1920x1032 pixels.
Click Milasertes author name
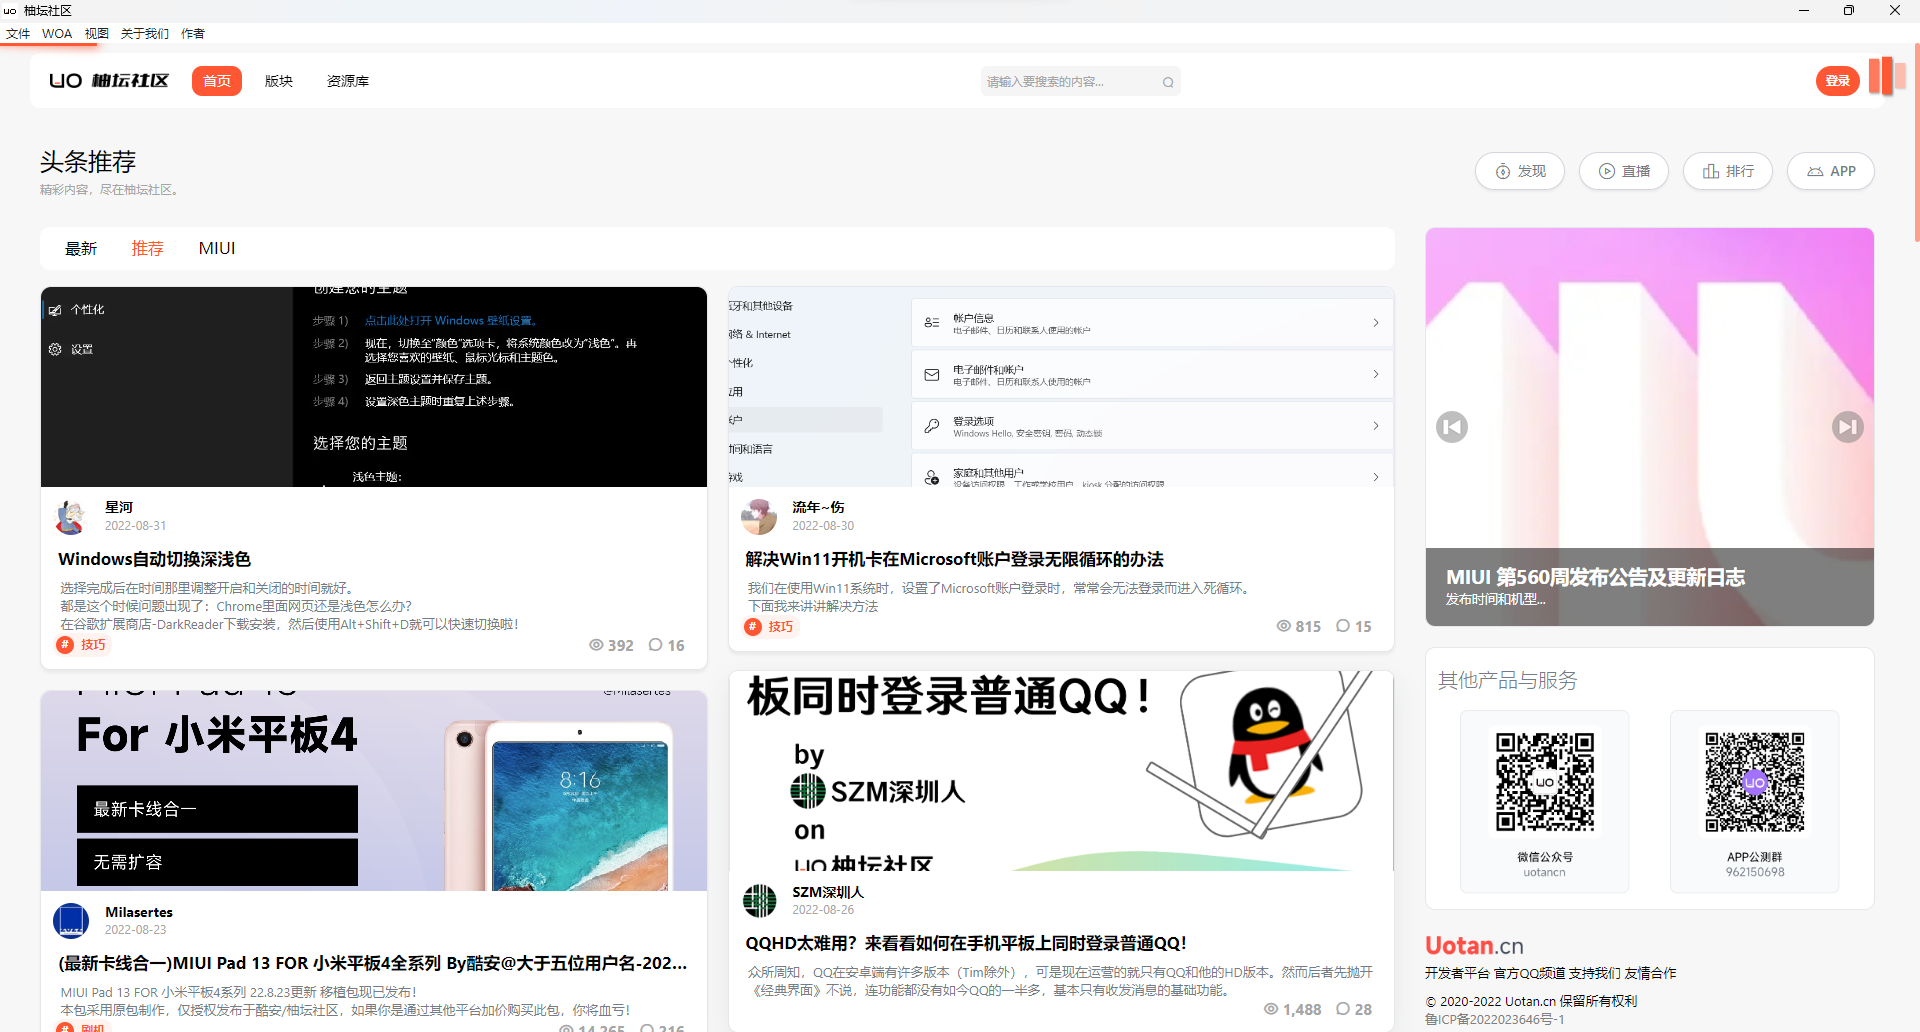139,912
